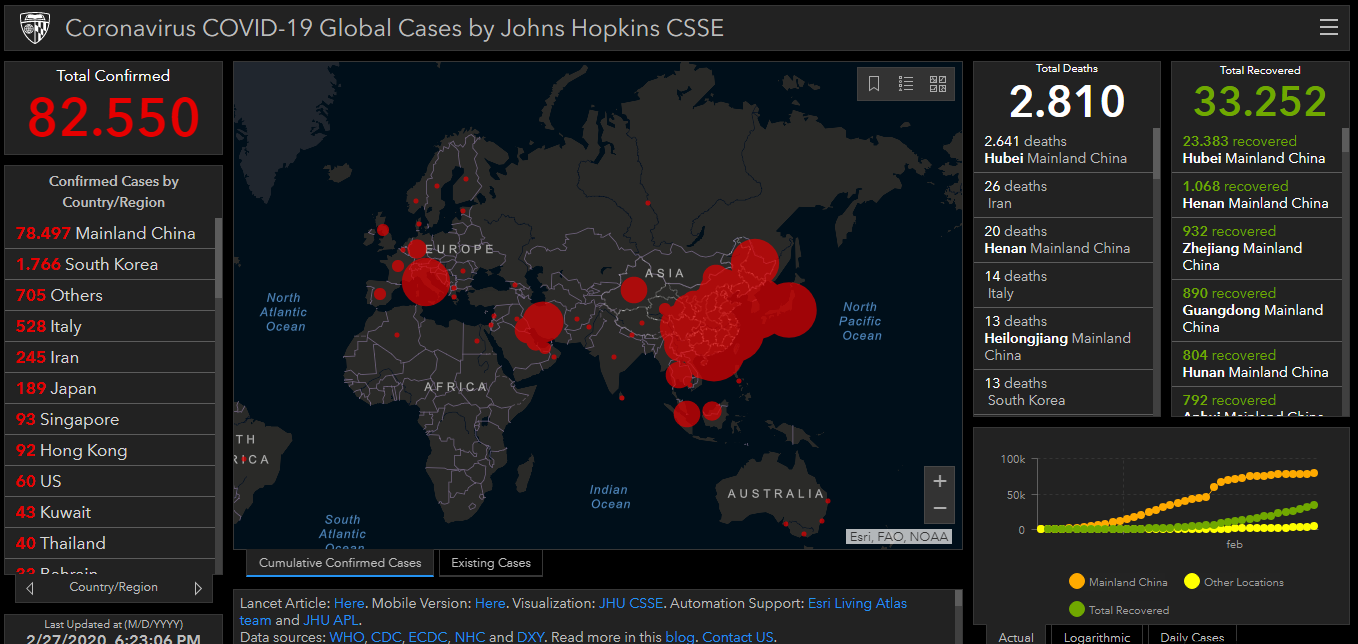Open the hamburger menu at top right
The image size is (1358, 644).
1328,28
